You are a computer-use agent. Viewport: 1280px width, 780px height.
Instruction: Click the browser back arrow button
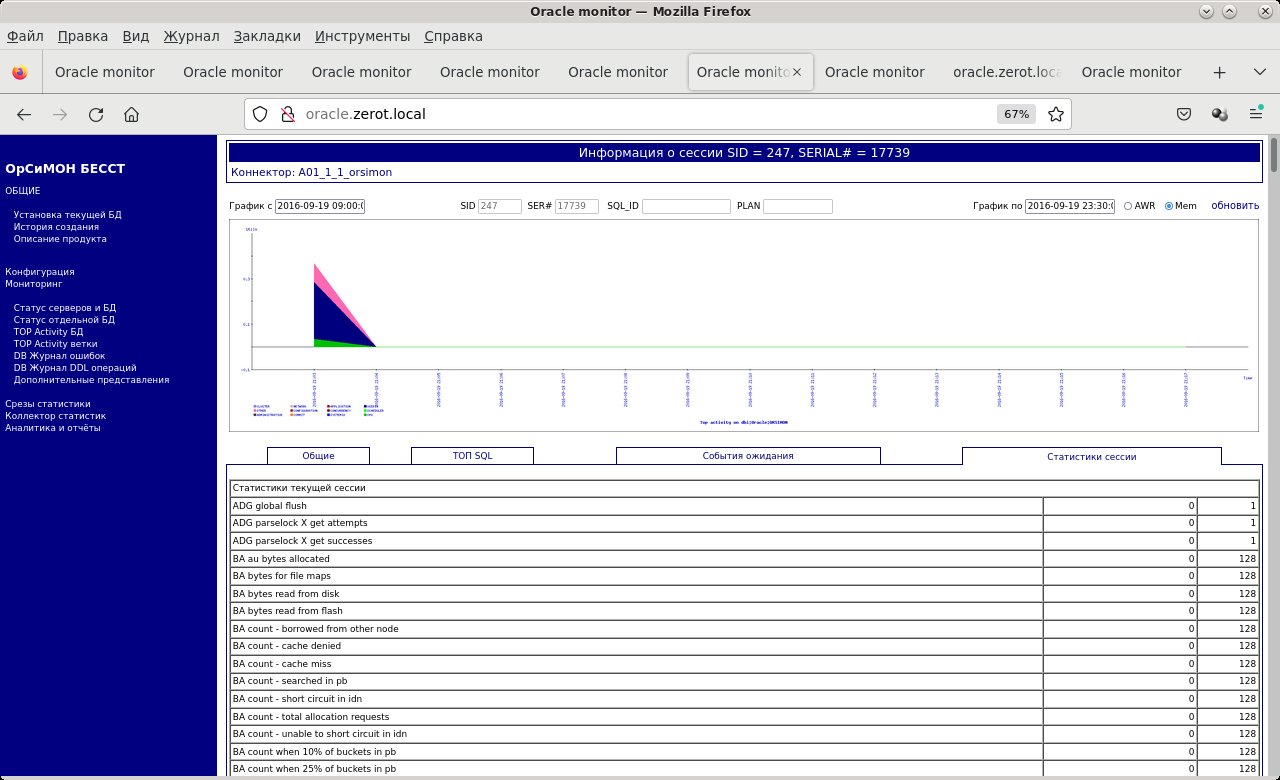pyautogui.click(x=24, y=114)
